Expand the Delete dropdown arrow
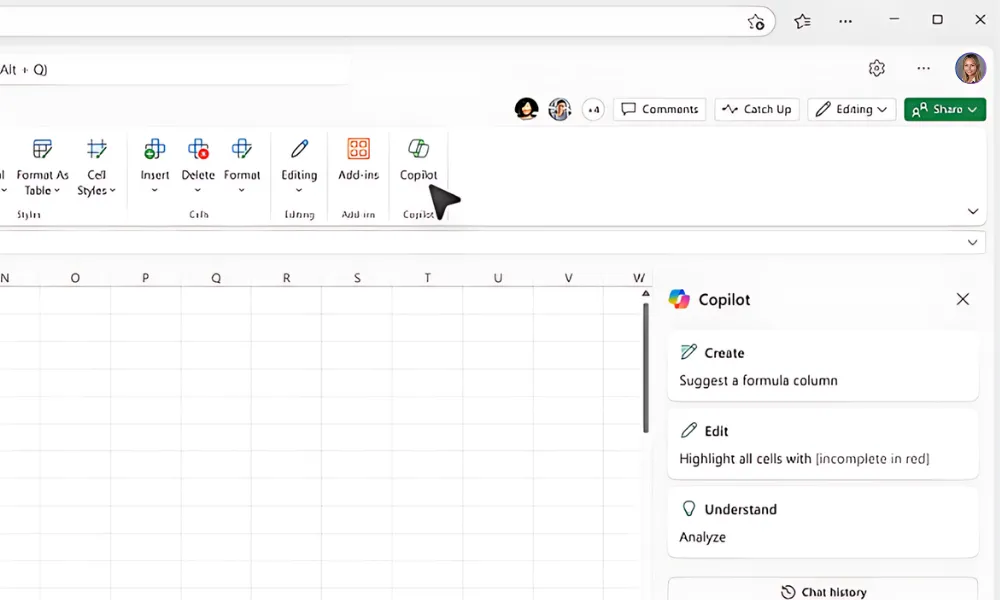 coord(198,190)
